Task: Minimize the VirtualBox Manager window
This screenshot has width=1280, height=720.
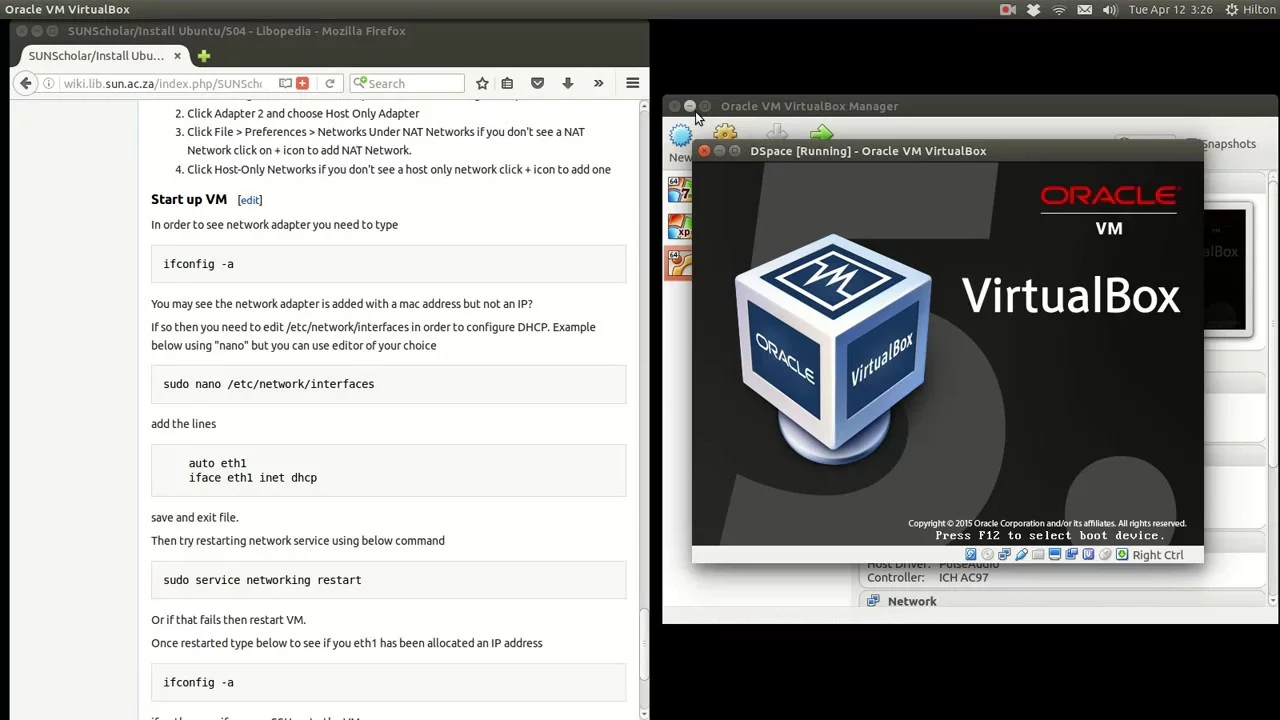Action: point(689,106)
